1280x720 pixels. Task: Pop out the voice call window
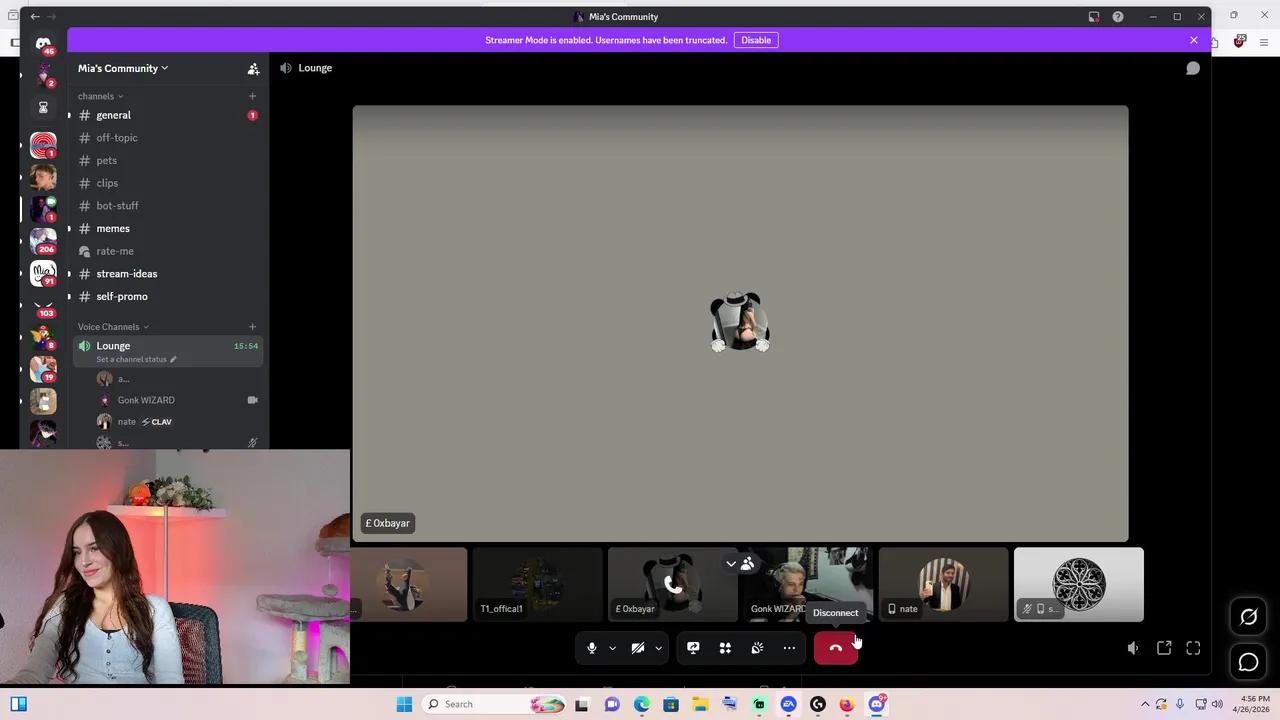(1164, 648)
